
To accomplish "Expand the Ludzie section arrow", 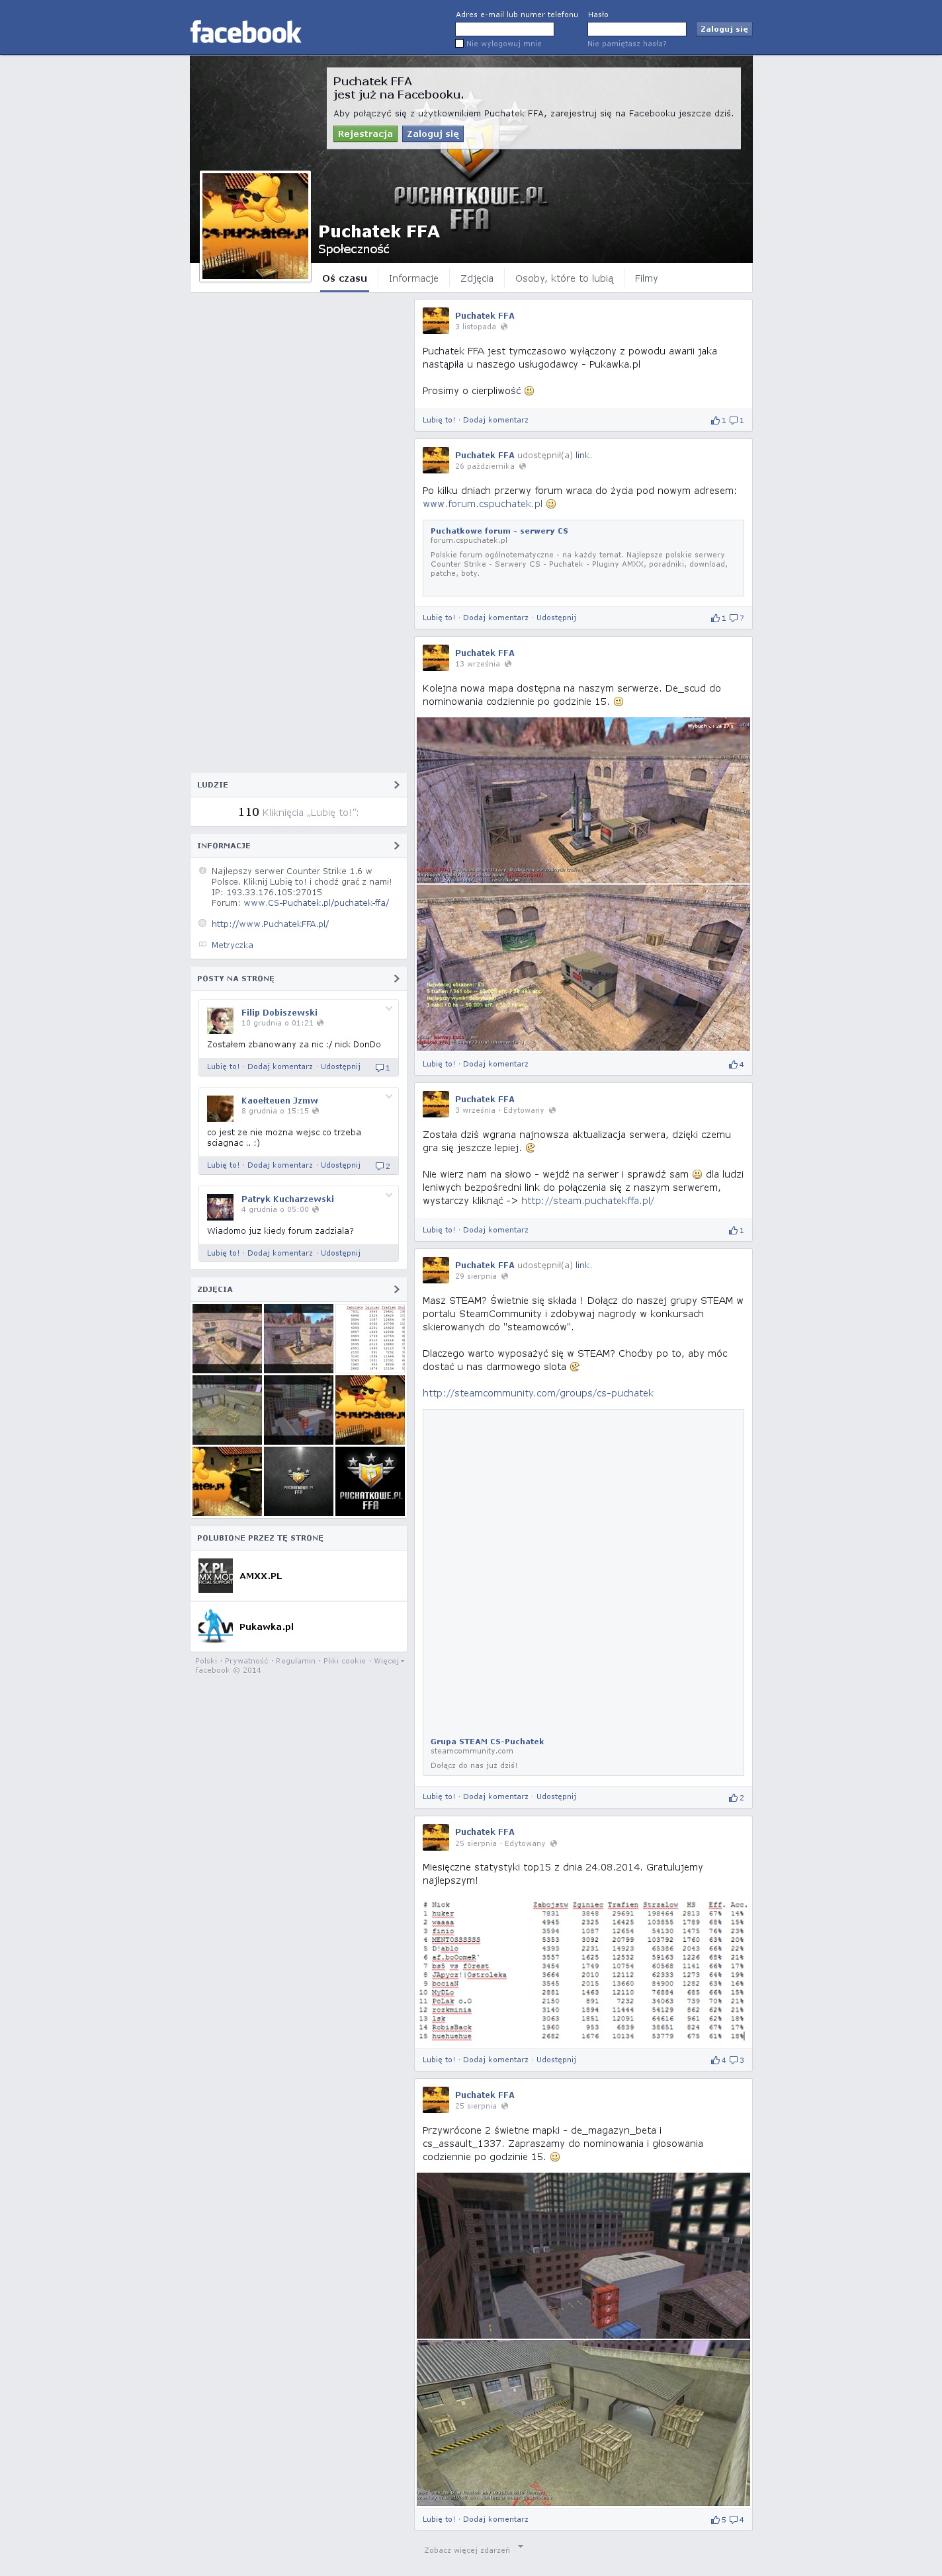I will pyautogui.click(x=396, y=785).
